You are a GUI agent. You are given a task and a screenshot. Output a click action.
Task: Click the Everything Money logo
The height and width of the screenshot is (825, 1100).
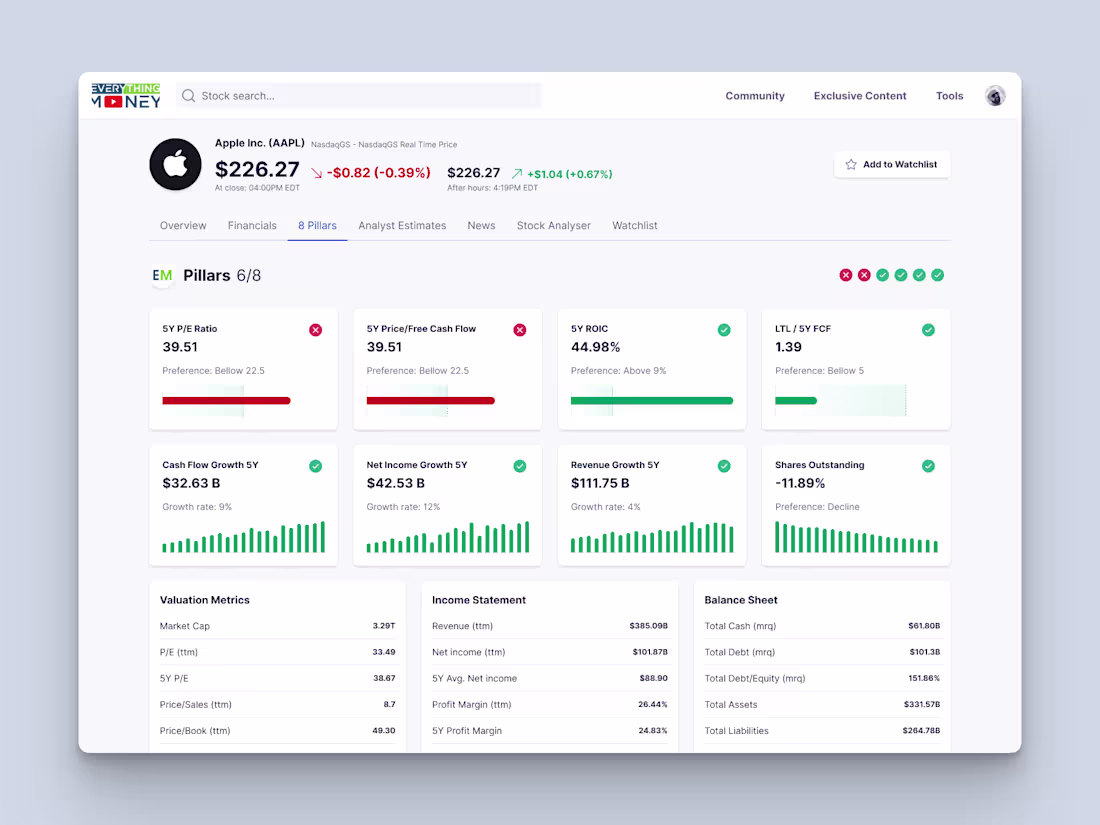tap(125, 96)
